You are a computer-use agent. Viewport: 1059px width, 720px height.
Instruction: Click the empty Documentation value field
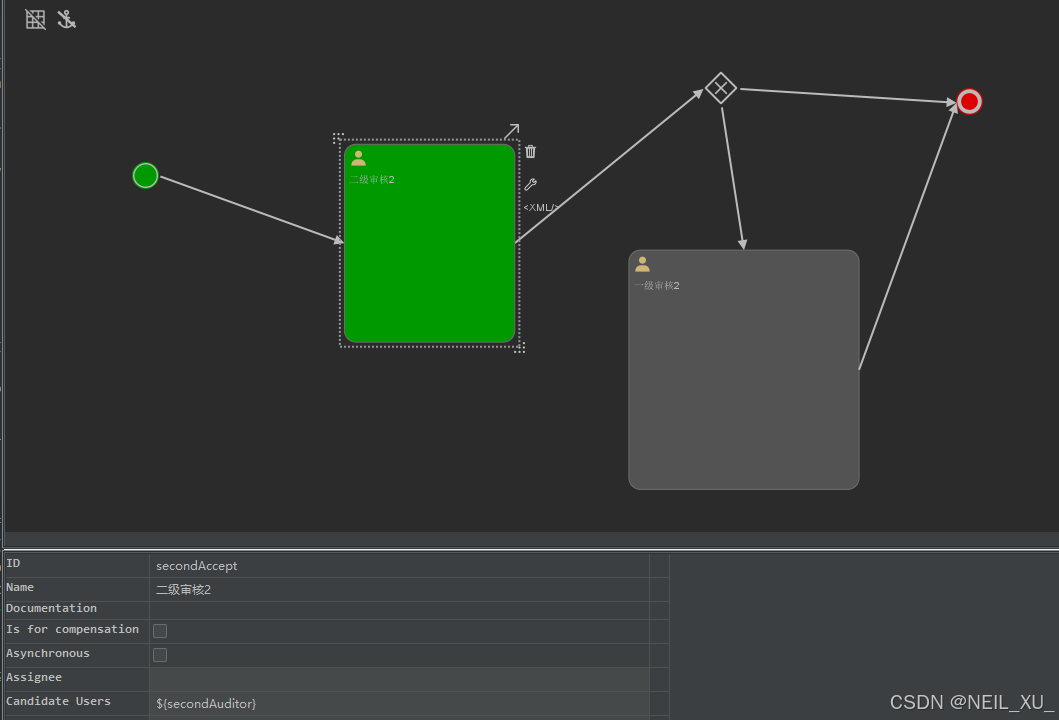[398, 609]
